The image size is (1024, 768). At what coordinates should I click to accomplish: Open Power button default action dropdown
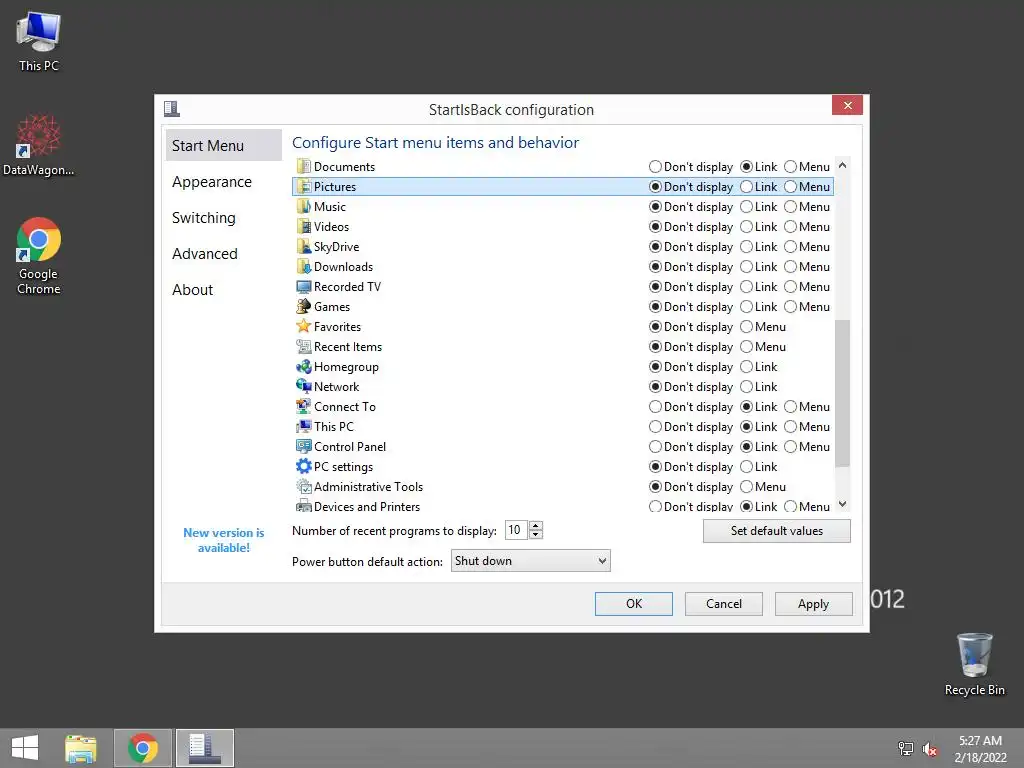click(530, 560)
